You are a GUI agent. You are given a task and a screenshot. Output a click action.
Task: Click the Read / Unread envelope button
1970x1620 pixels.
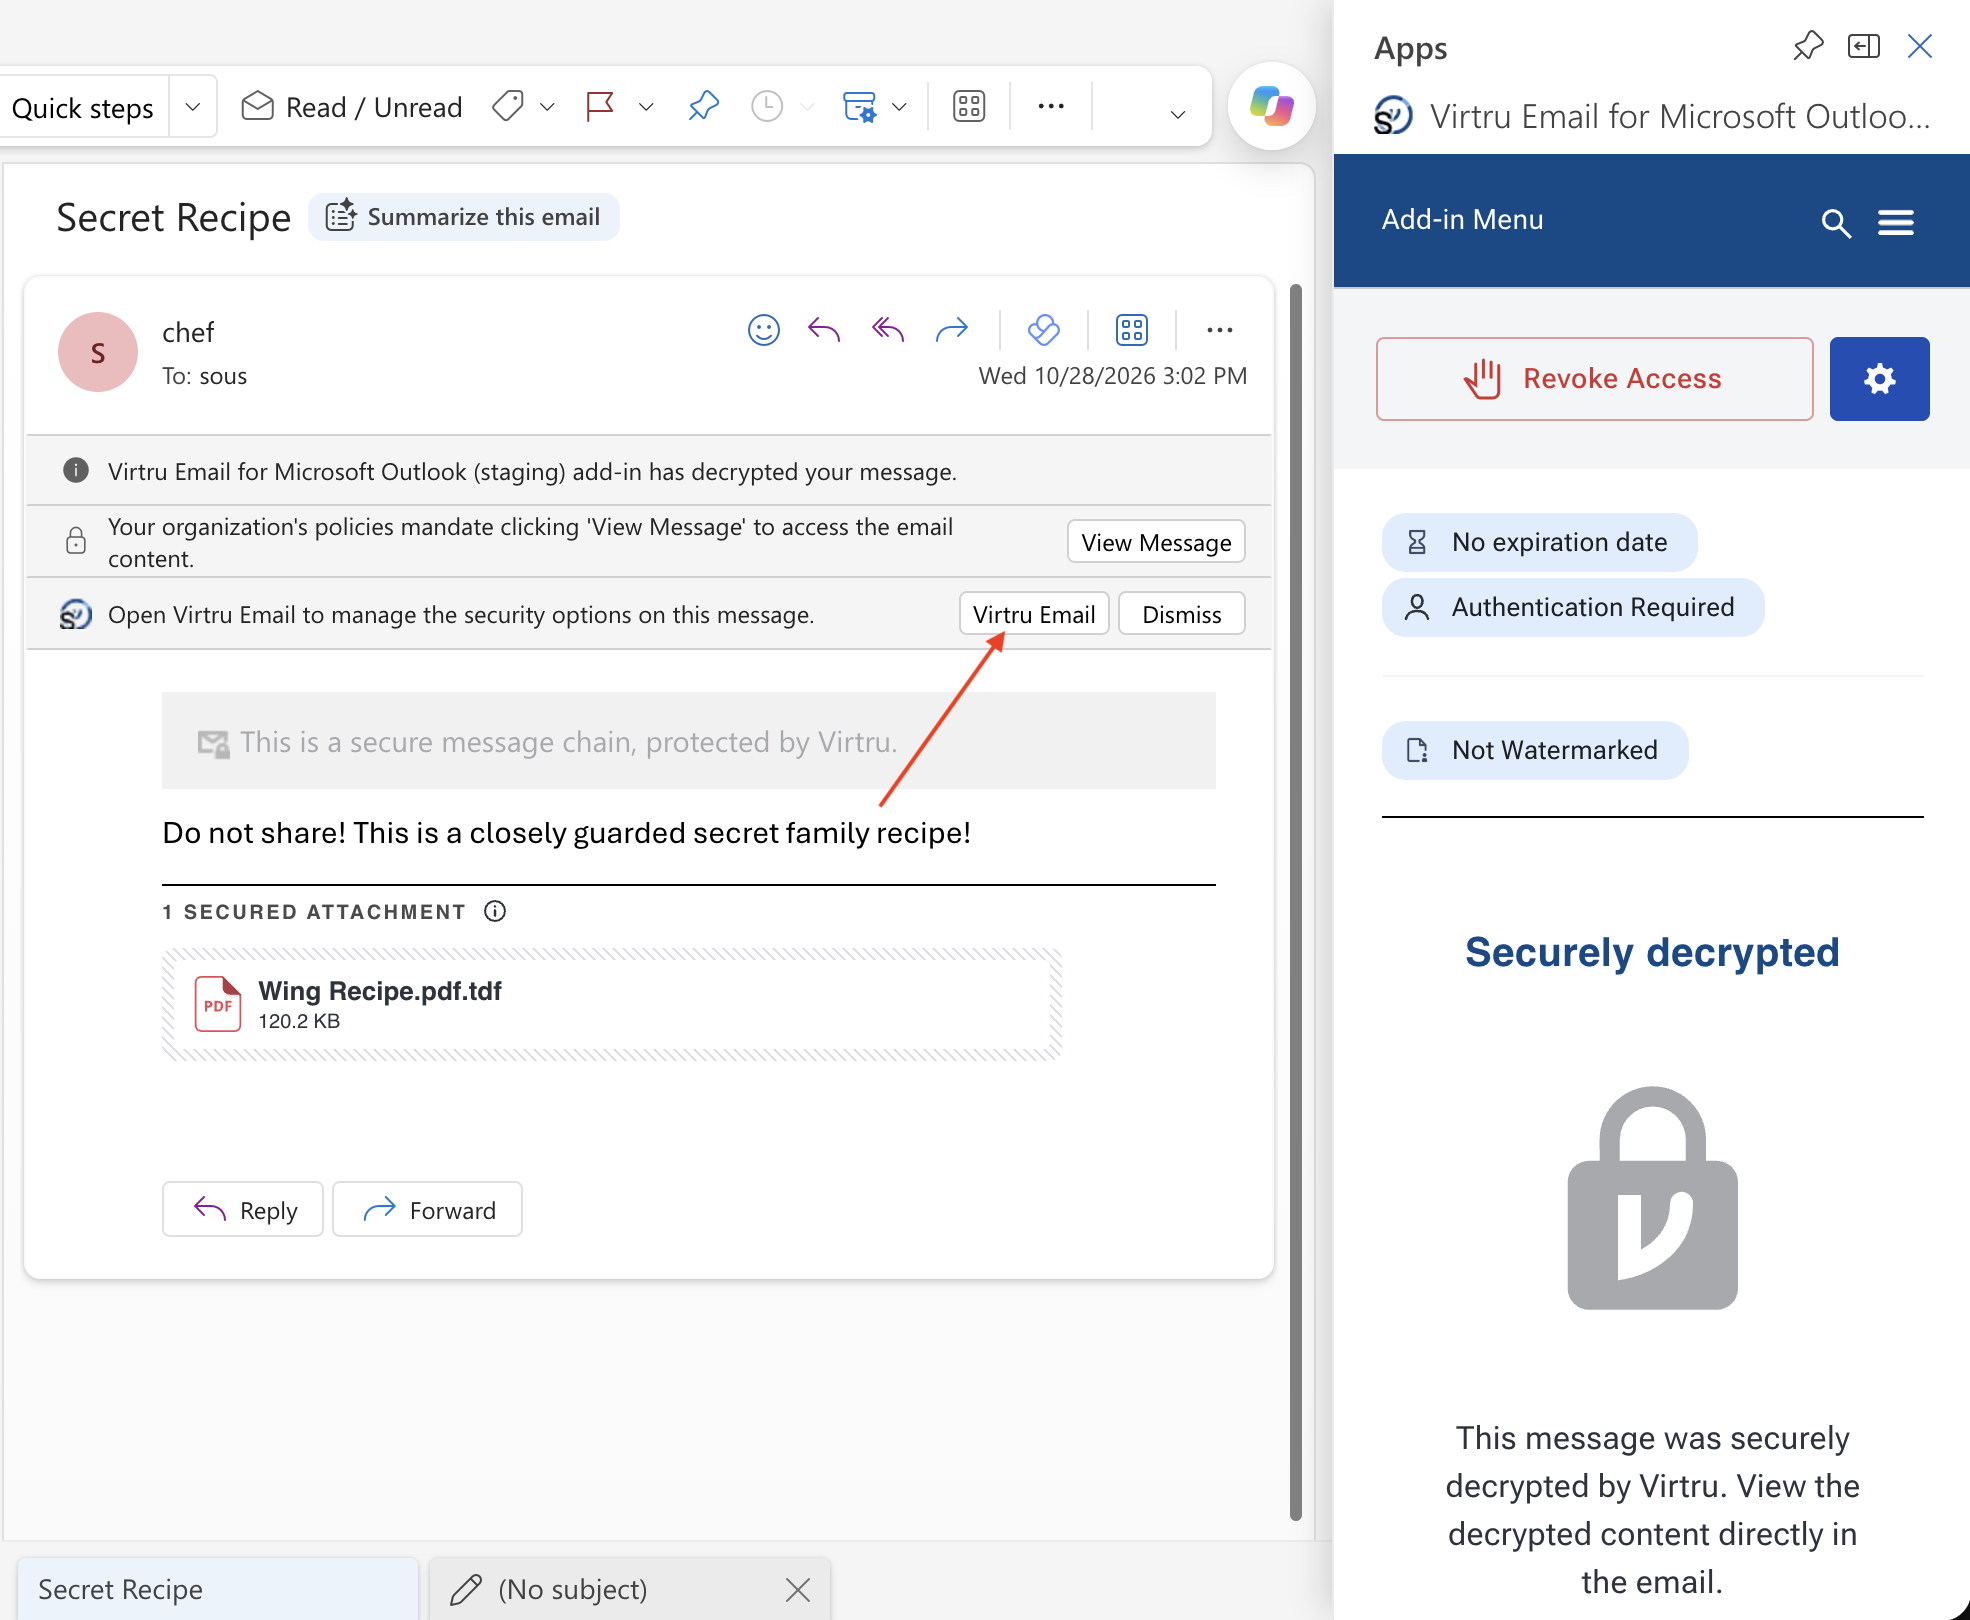(x=352, y=107)
